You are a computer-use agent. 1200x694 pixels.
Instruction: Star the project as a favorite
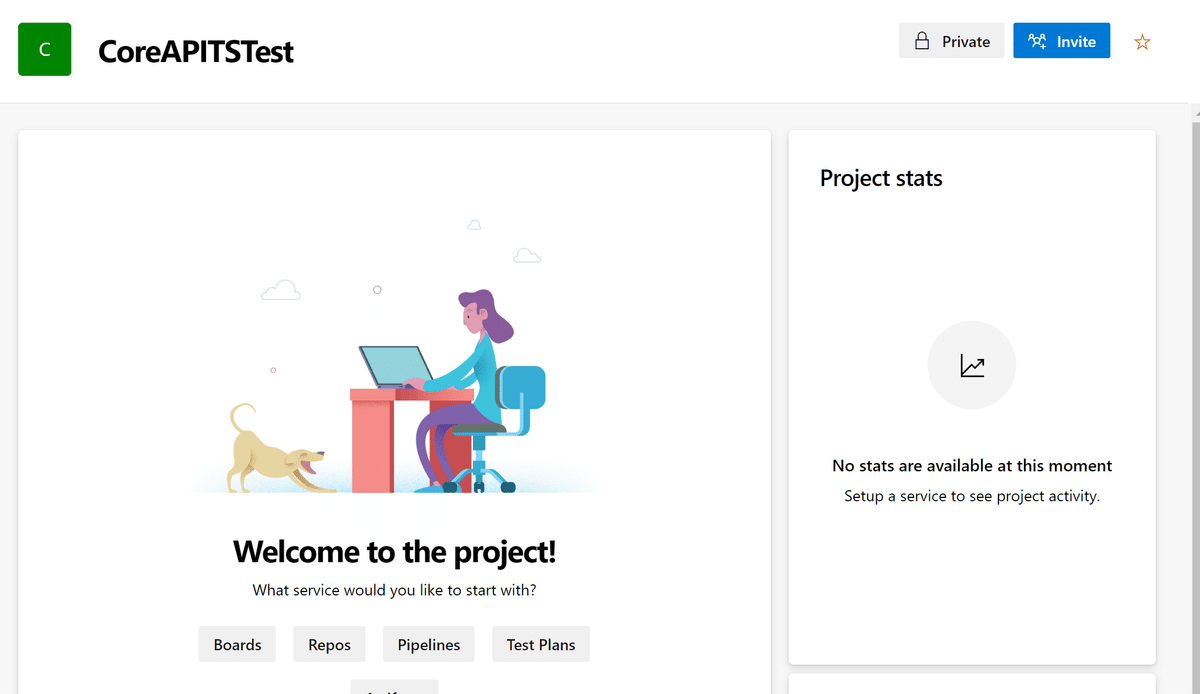1142,42
